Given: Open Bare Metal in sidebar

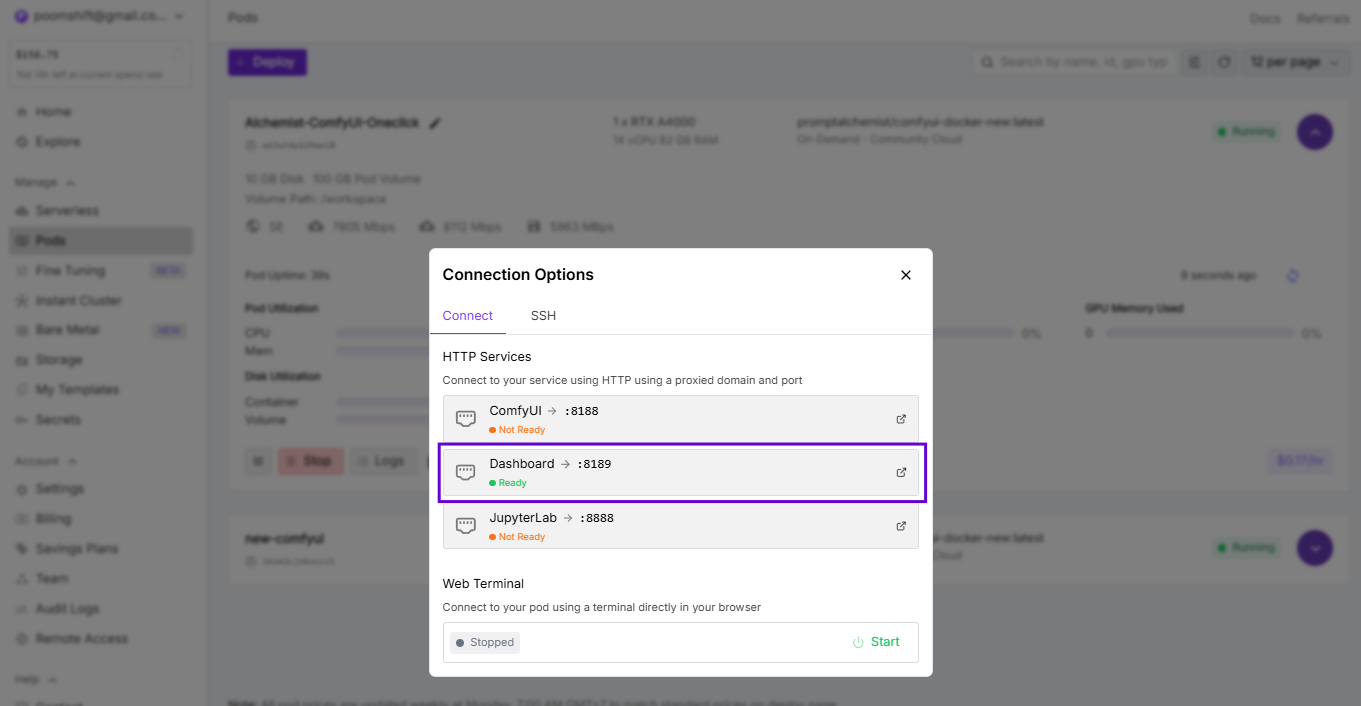Looking at the screenshot, I should 67,330.
